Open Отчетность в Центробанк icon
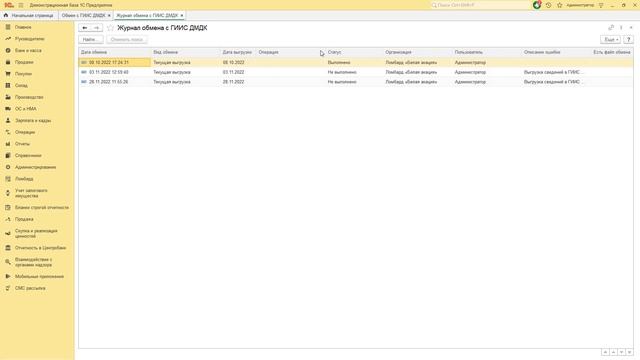The width and height of the screenshot is (640, 360). 8,248
